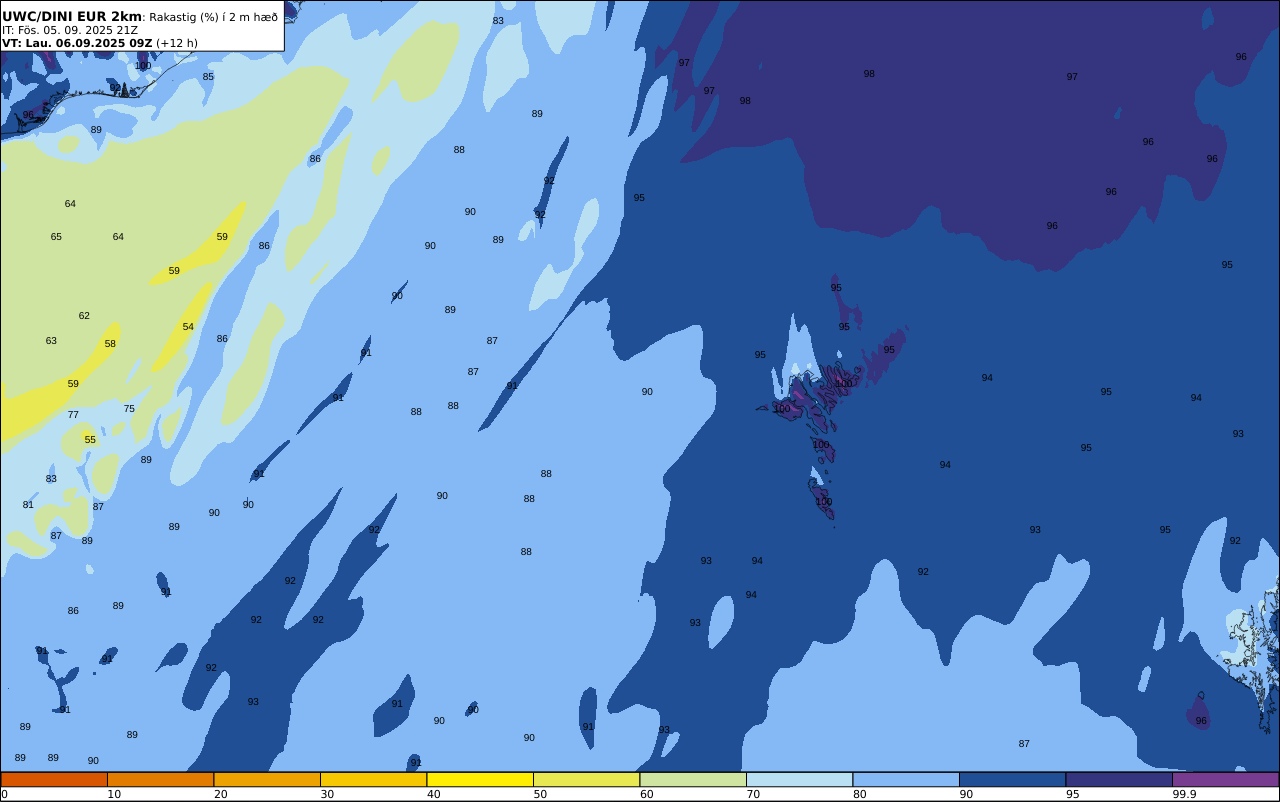Pick the purple colorbar segment above 99.9
The image size is (1280, 802).
pyautogui.click(x=1225, y=779)
